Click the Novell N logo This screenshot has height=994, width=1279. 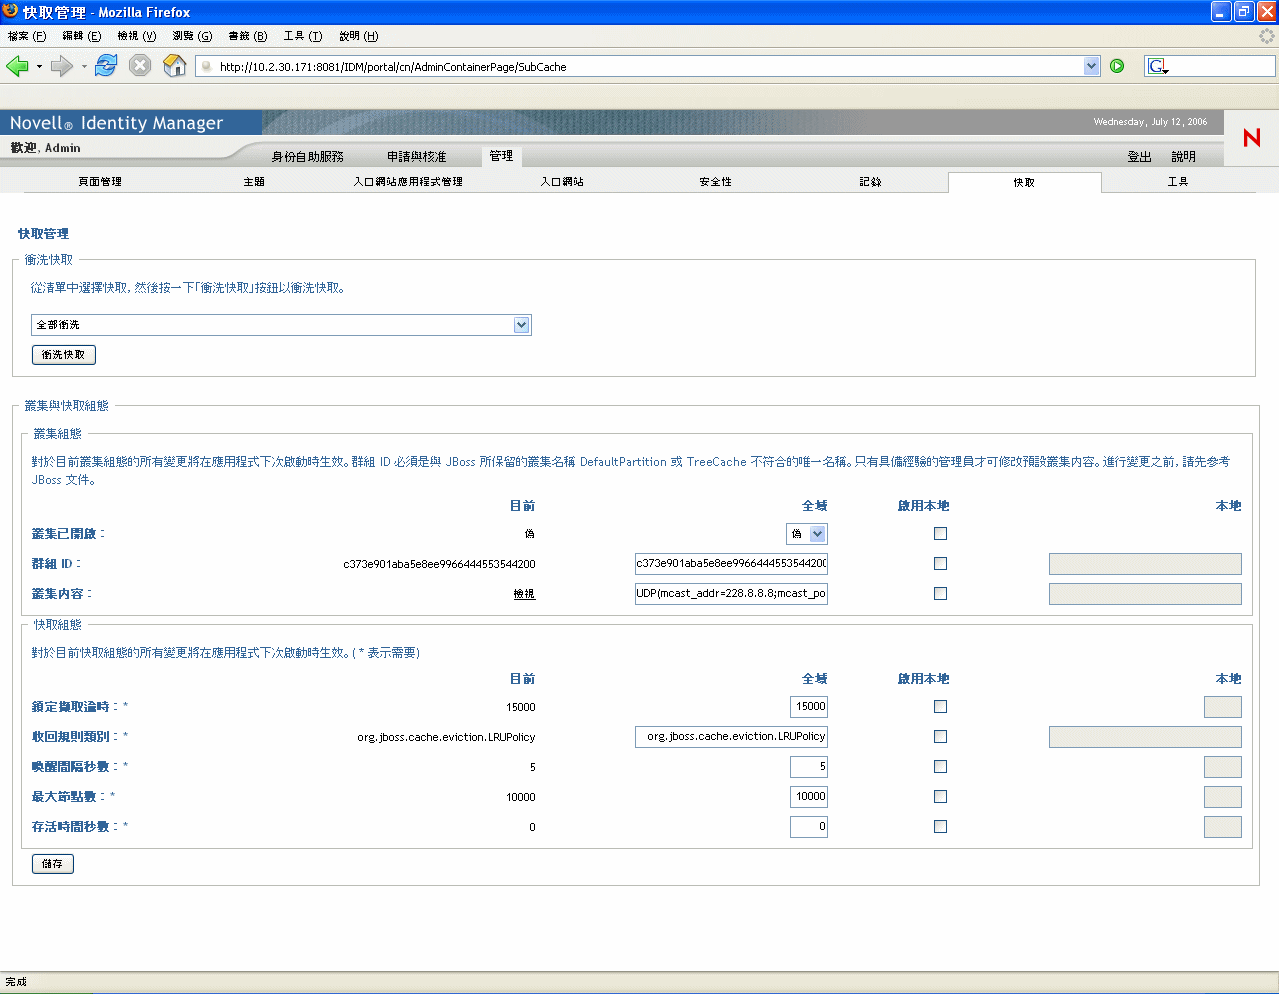(1251, 138)
